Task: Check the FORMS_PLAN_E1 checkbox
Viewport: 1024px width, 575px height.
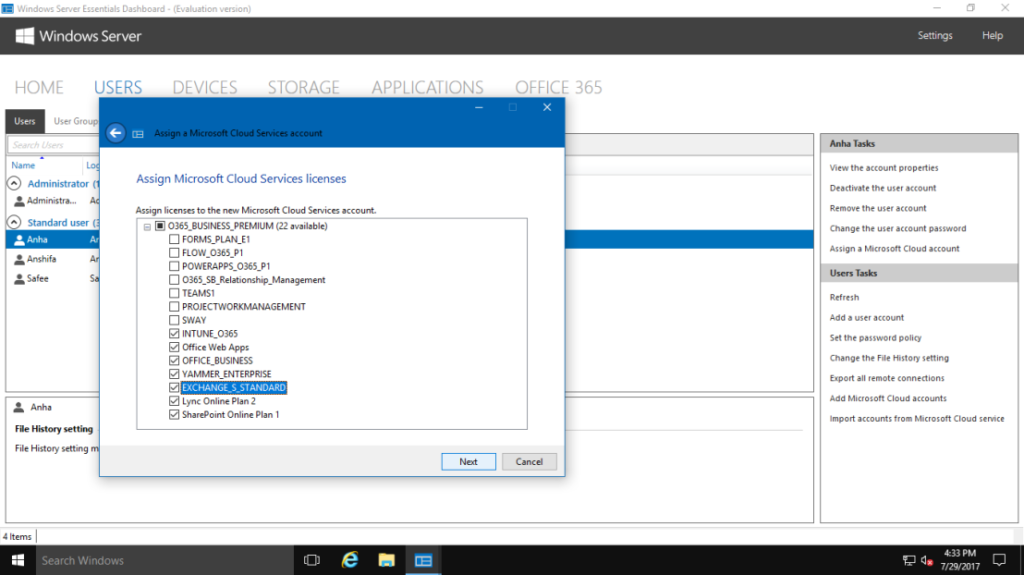Action: [x=174, y=240]
